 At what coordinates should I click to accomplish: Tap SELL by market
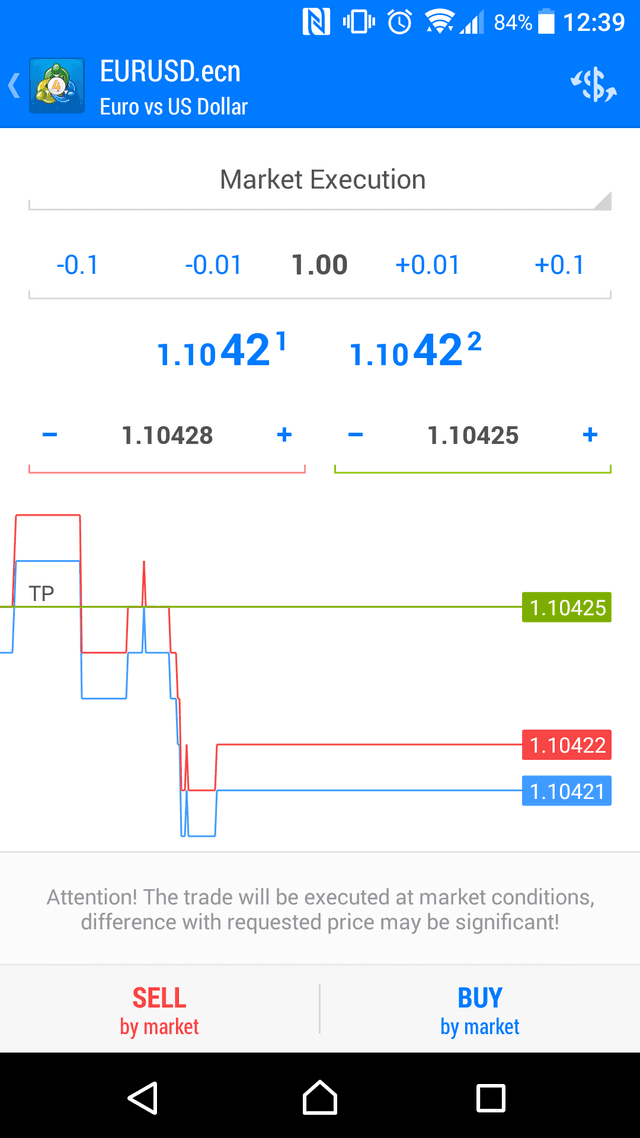[158, 1009]
